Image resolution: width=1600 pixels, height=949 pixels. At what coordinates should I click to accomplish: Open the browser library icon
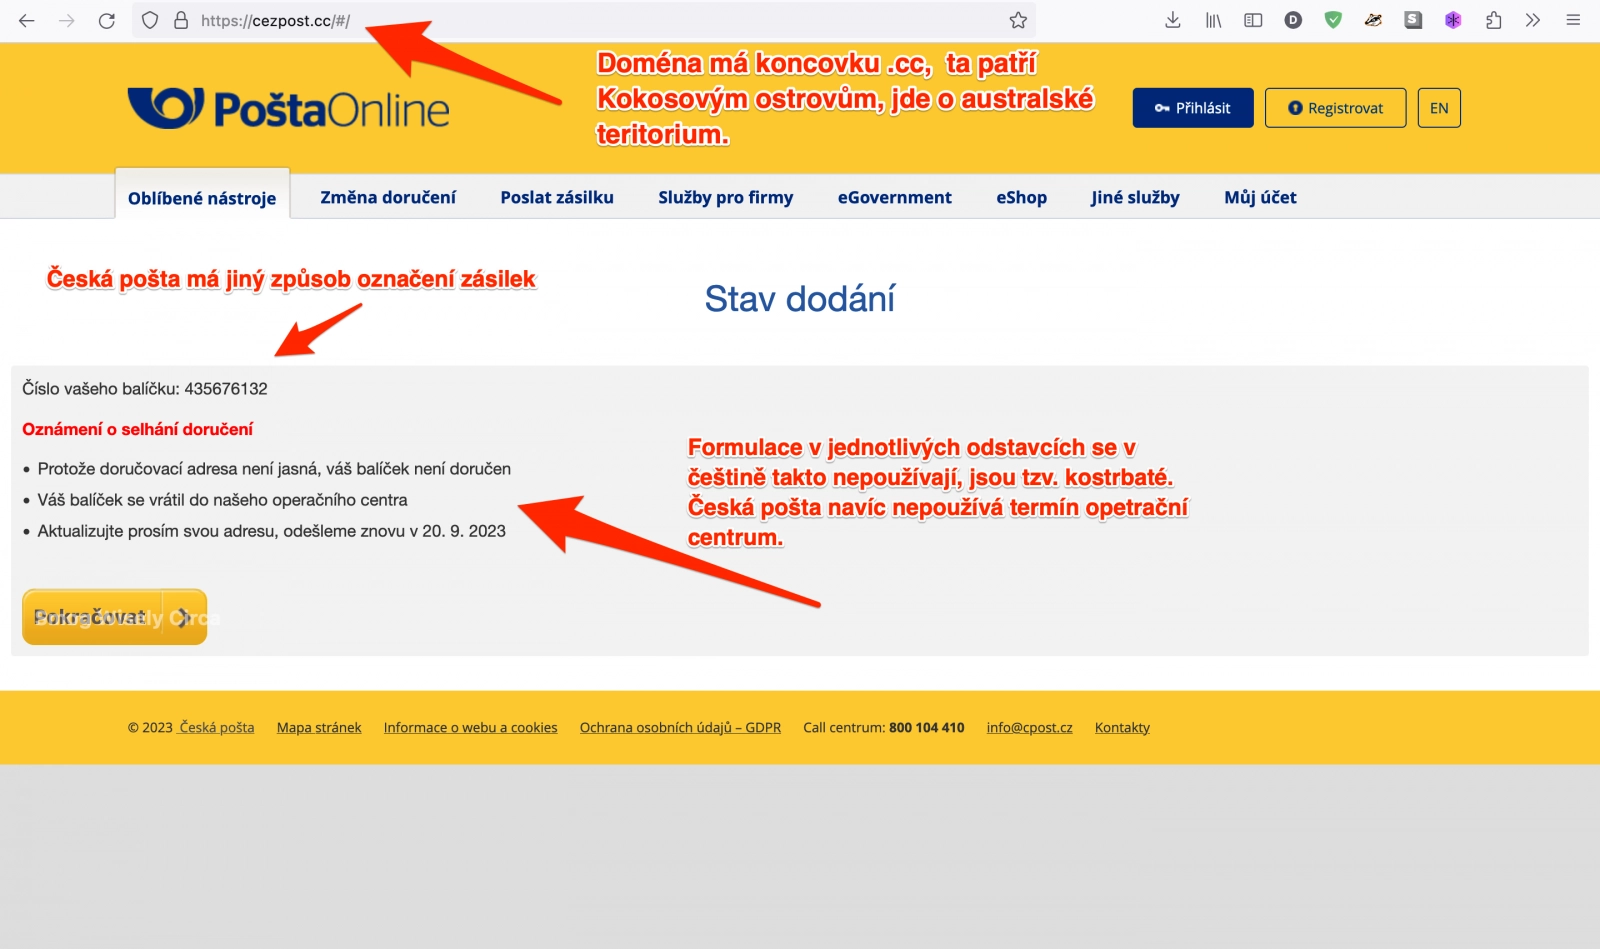tap(1213, 20)
